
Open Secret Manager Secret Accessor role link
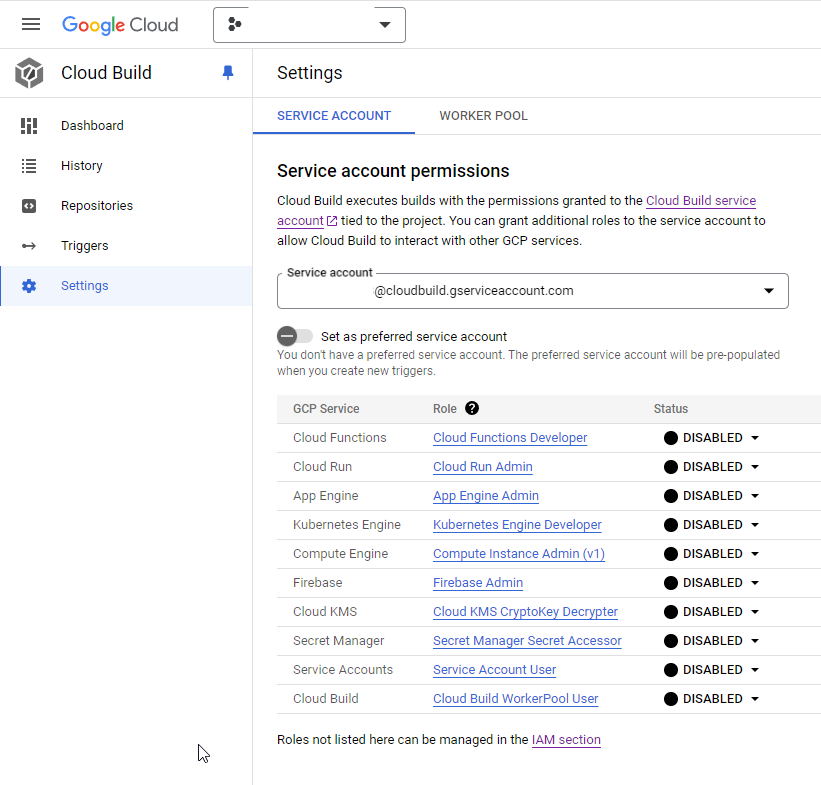[527, 641]
